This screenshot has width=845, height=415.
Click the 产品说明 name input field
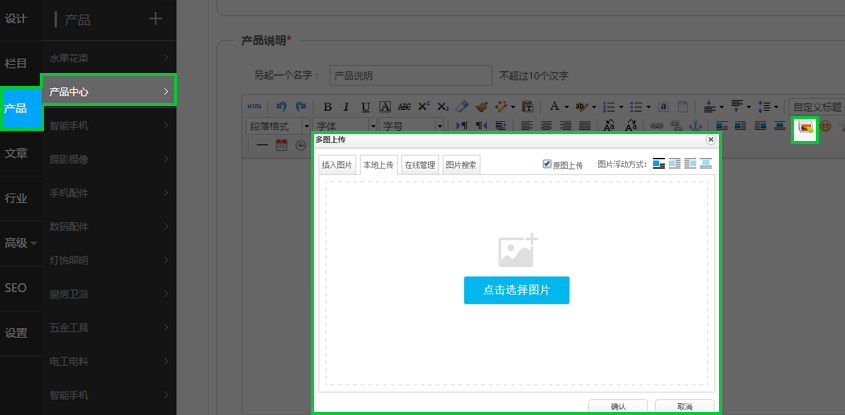410,75
